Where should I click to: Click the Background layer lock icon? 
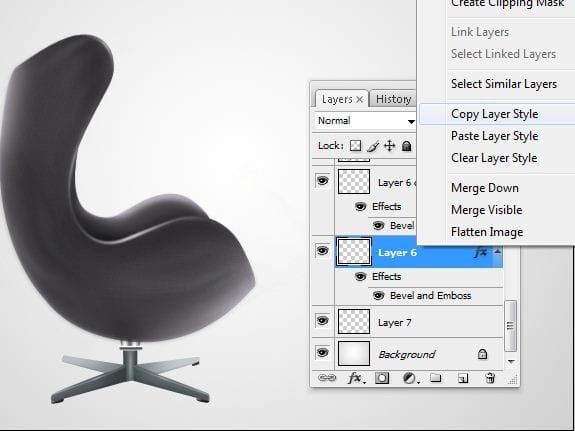coord(482,354)
